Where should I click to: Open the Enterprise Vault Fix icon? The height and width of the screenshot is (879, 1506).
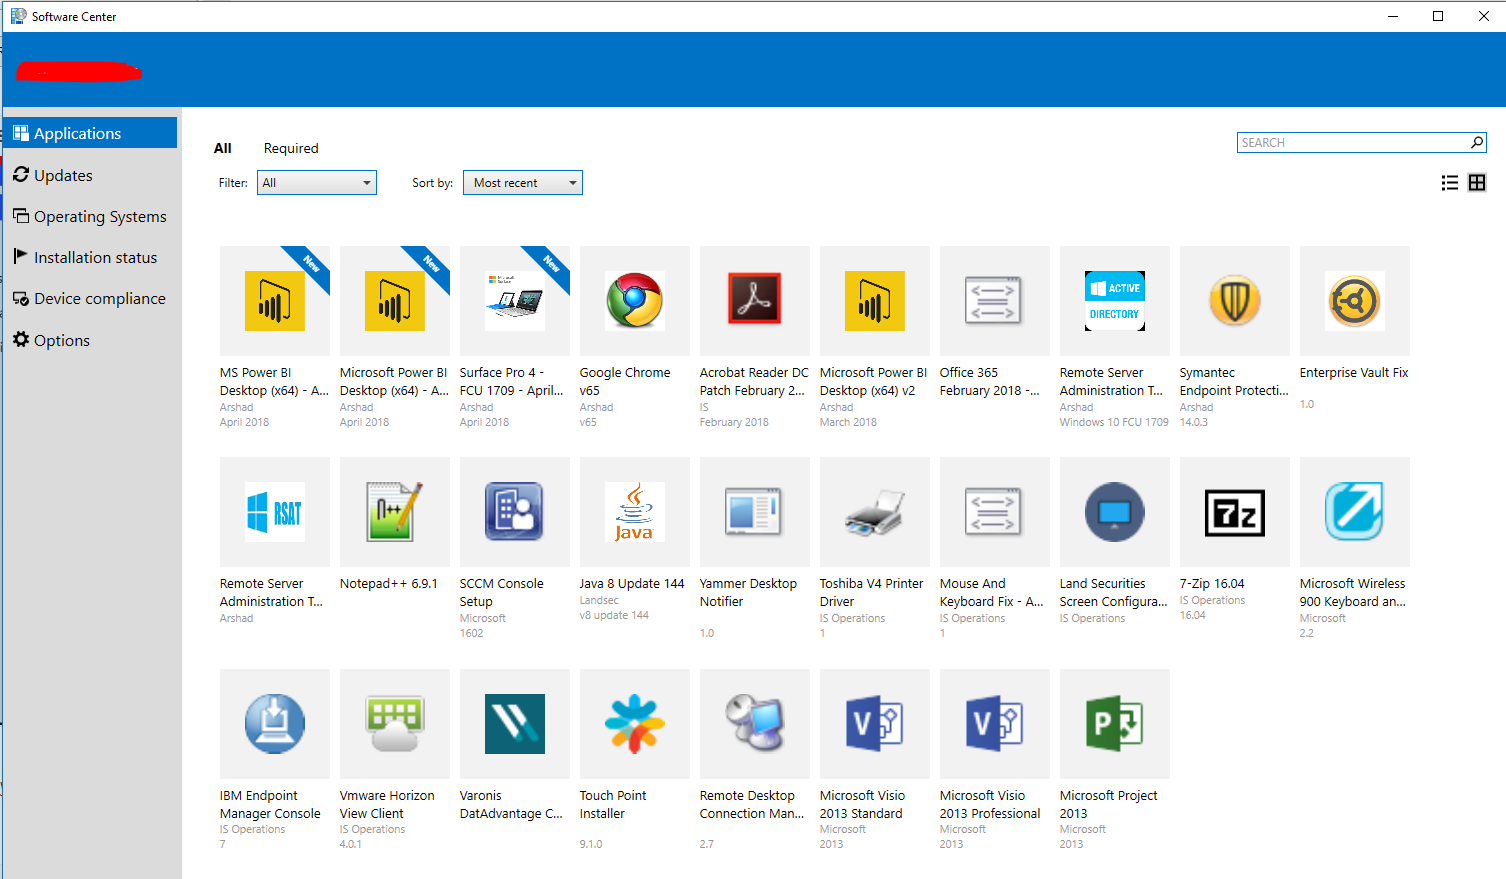pyautogui.click(x=1355, y=301)
